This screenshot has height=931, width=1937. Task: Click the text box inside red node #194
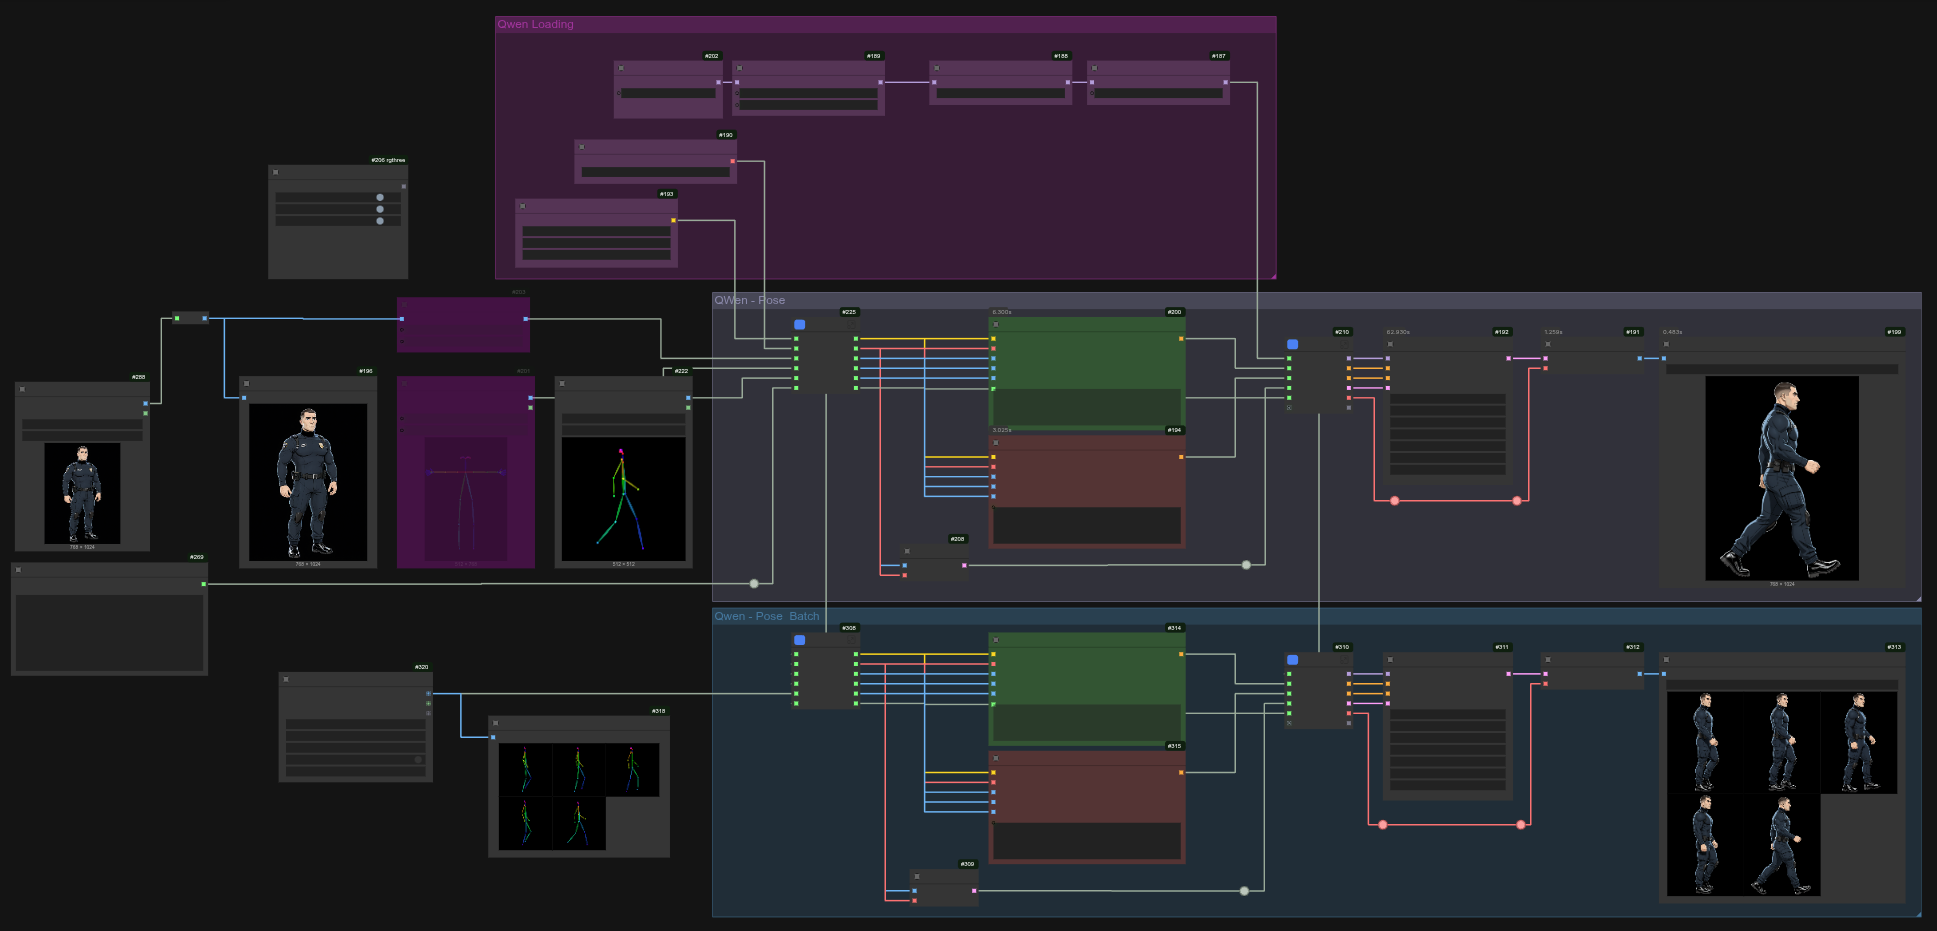tap(1087, 525)
